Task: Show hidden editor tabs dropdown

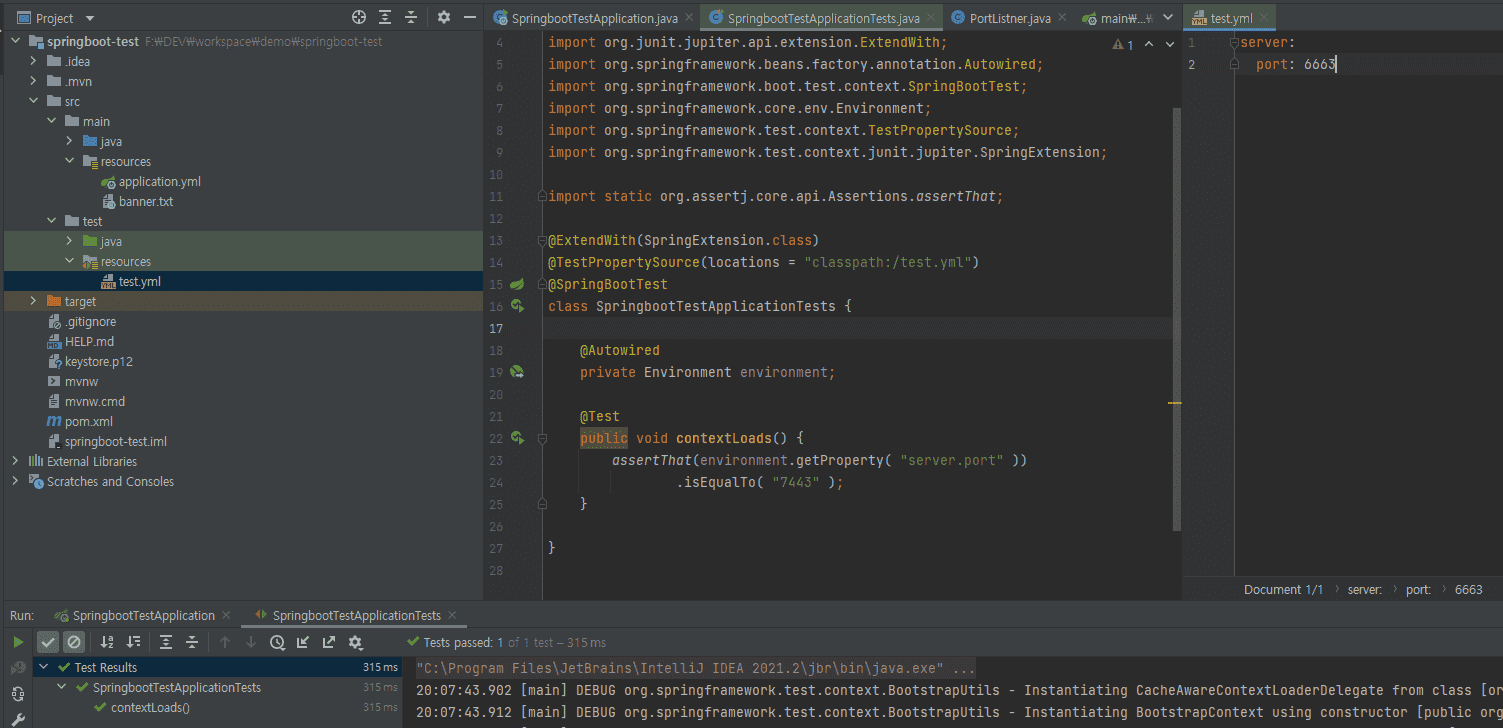Action: (x=1167, y=18)
